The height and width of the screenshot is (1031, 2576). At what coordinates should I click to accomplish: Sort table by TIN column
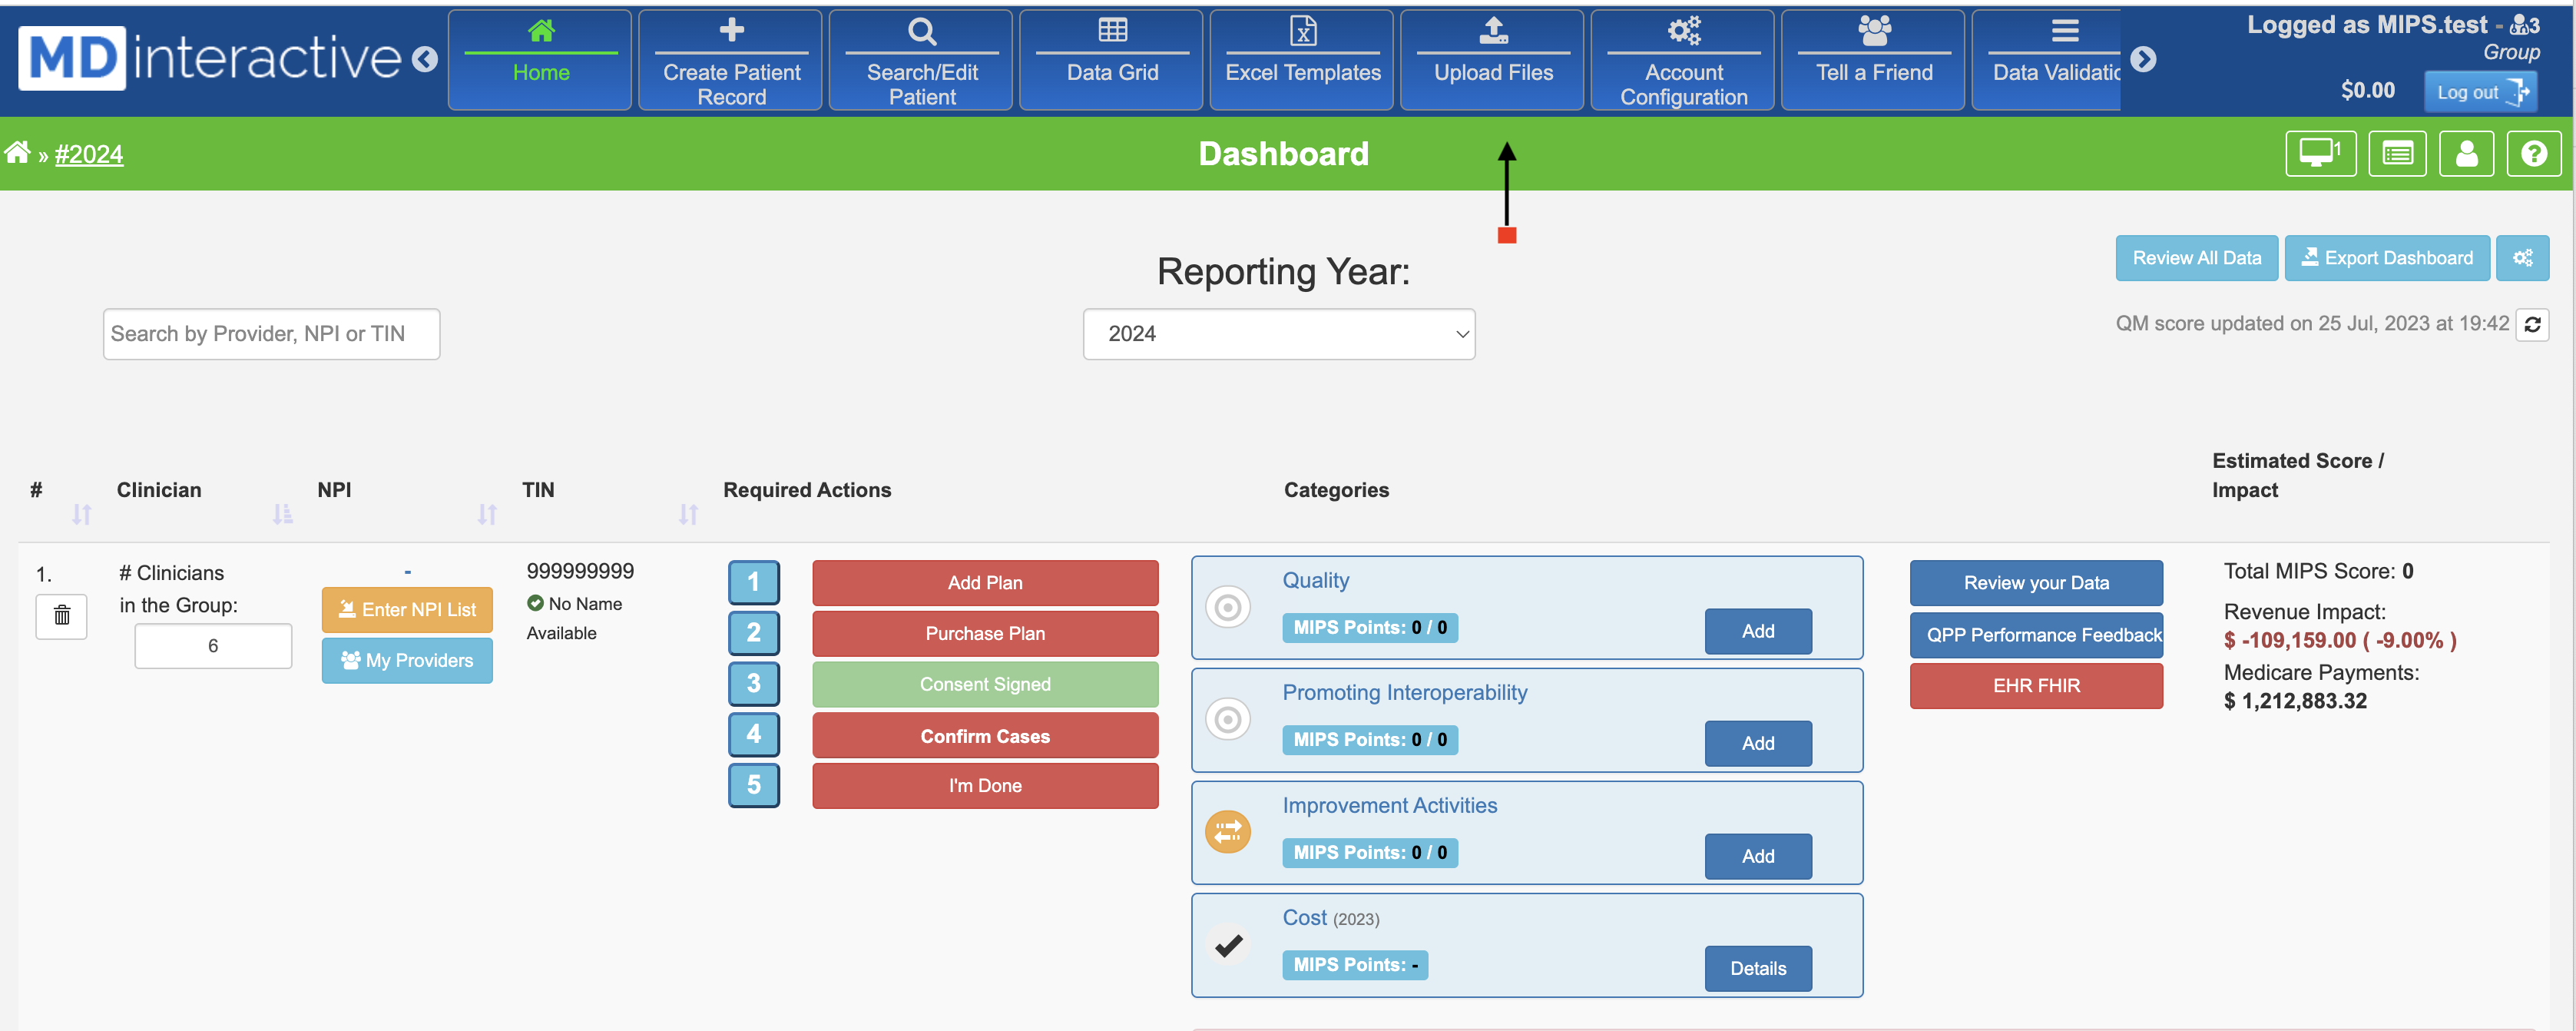pyautogui.click(x=688, y=514)
